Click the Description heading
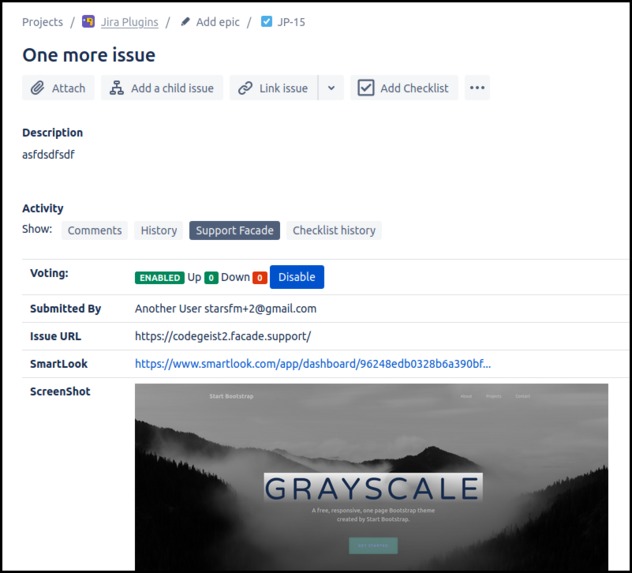The height and width of the screenshot is (573, 632). (52, 133)
